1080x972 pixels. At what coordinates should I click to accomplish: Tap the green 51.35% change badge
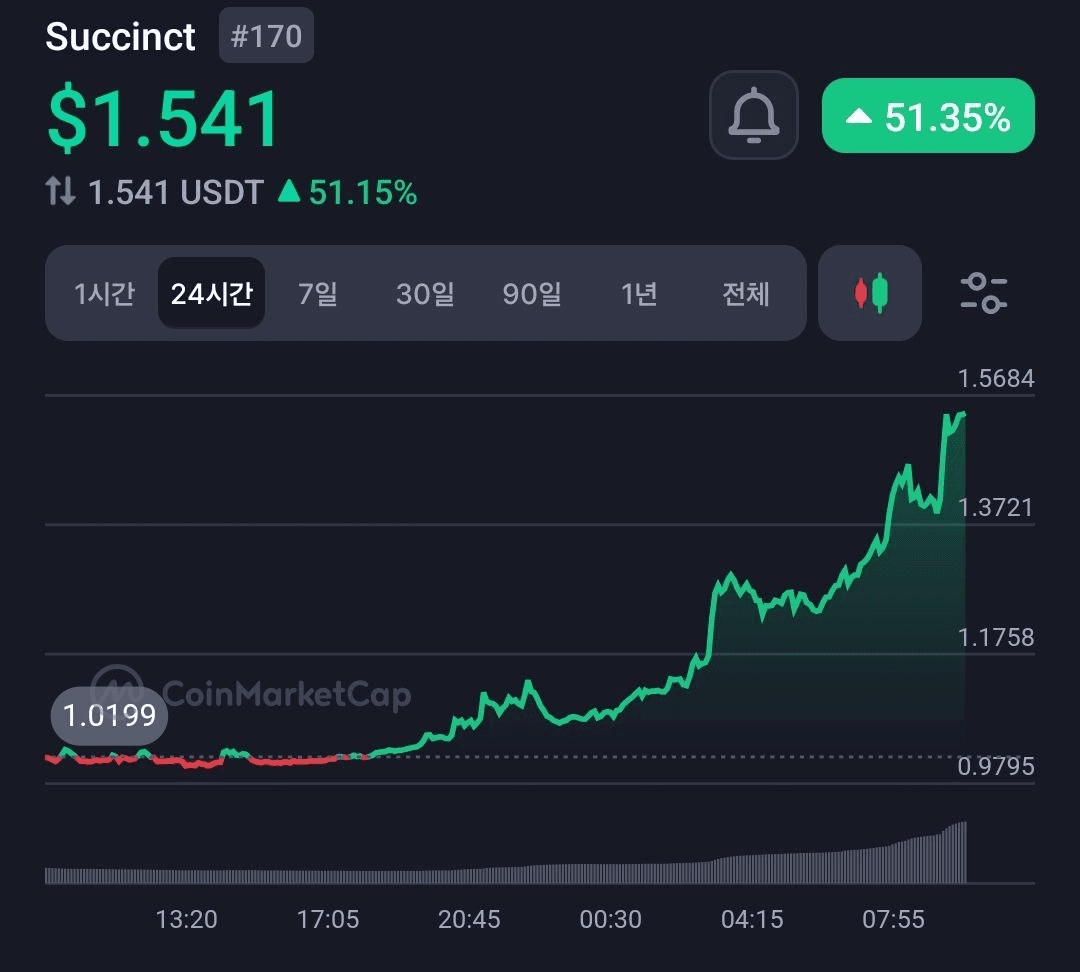click(928, 116)
